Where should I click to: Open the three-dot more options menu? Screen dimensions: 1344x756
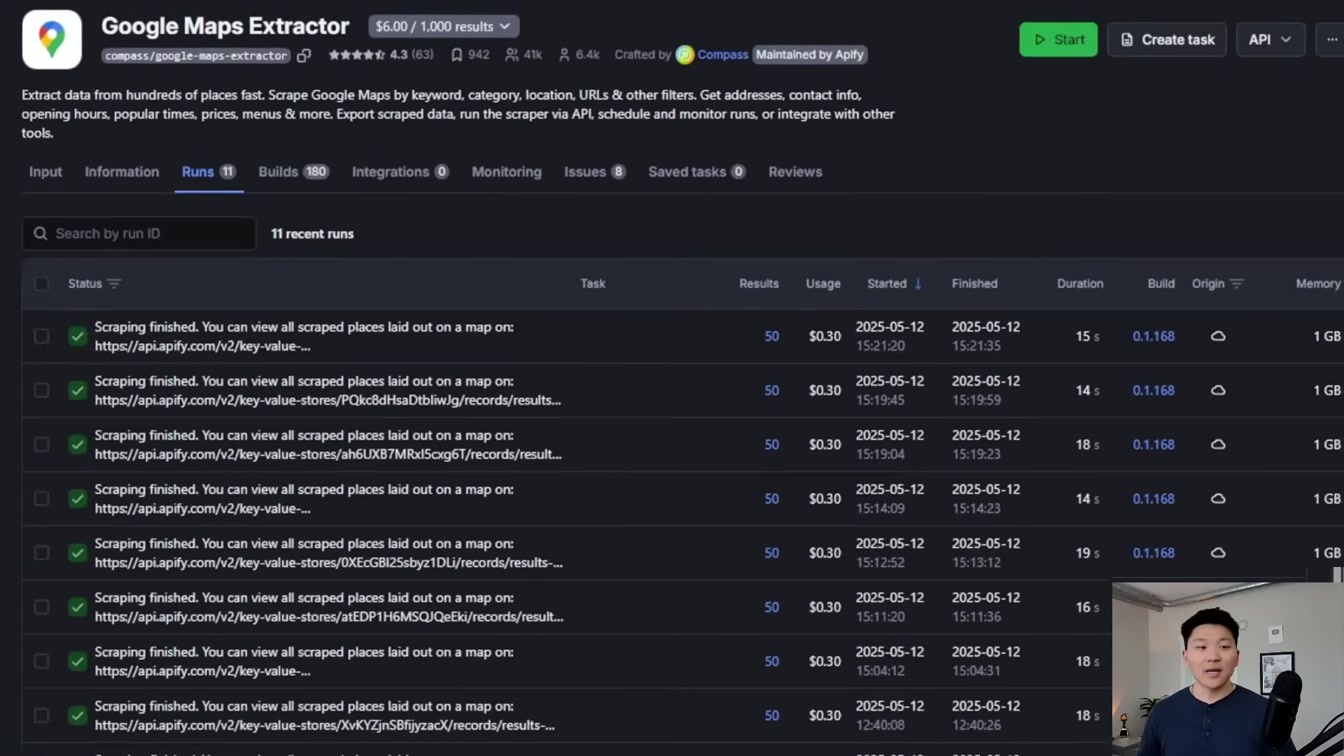pyautogui.click(x=1331, y=40)
